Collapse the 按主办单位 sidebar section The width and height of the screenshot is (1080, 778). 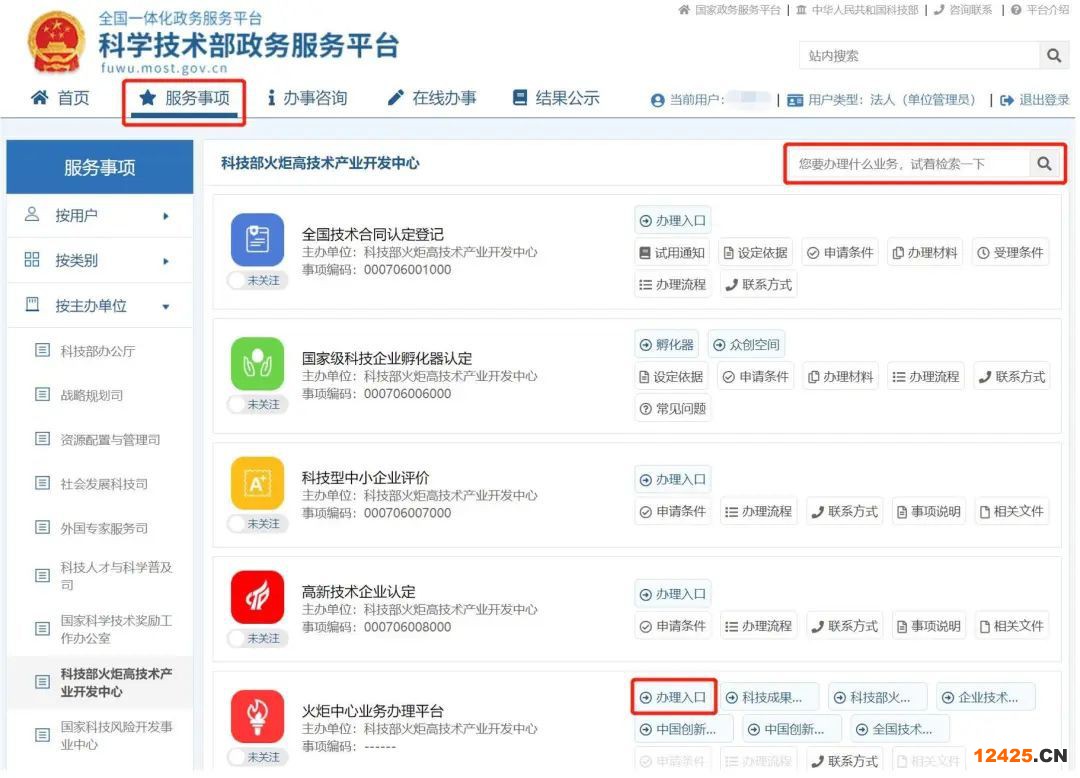pos(99,306)
